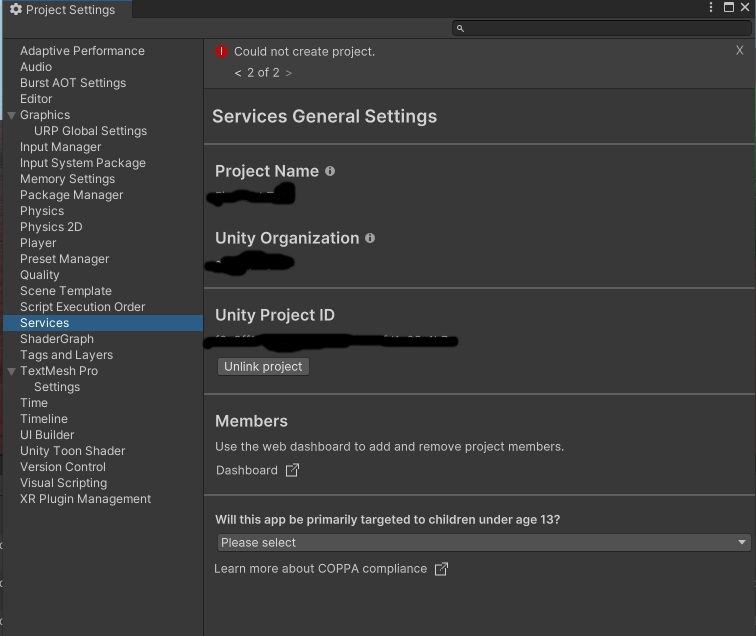
Task: Click info icon next to Unity Organization
Action: click(370, 238)
